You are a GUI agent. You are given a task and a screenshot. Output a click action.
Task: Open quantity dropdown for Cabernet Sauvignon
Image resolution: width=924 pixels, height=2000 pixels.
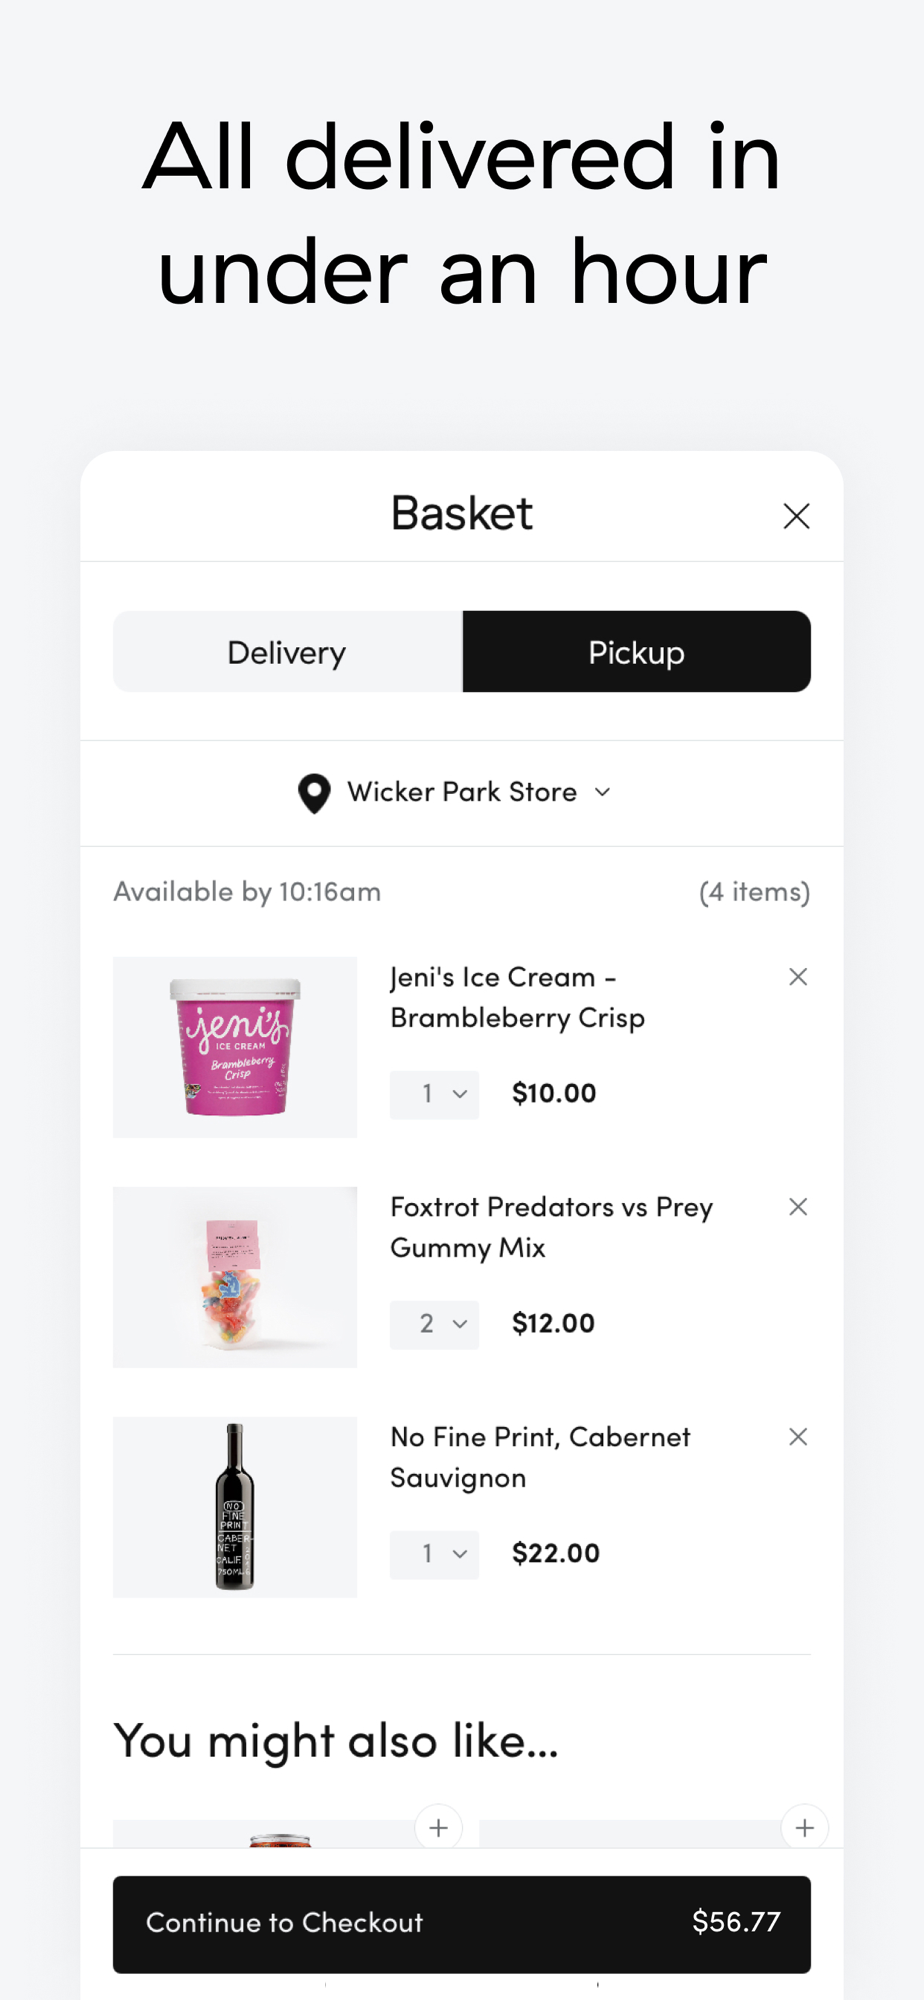tap(434, 1554)
